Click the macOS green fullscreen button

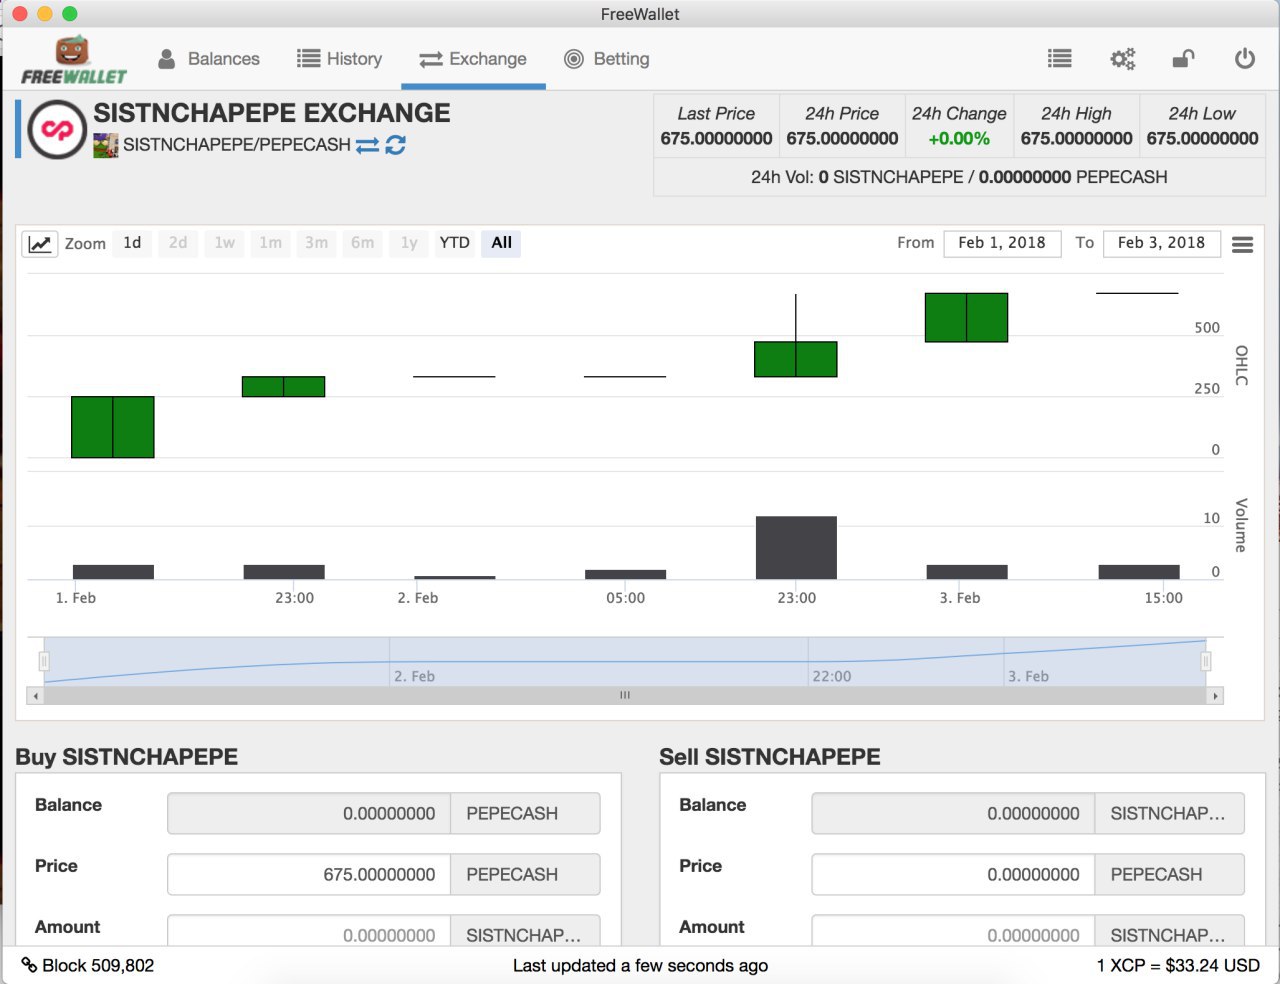[69, 13]
